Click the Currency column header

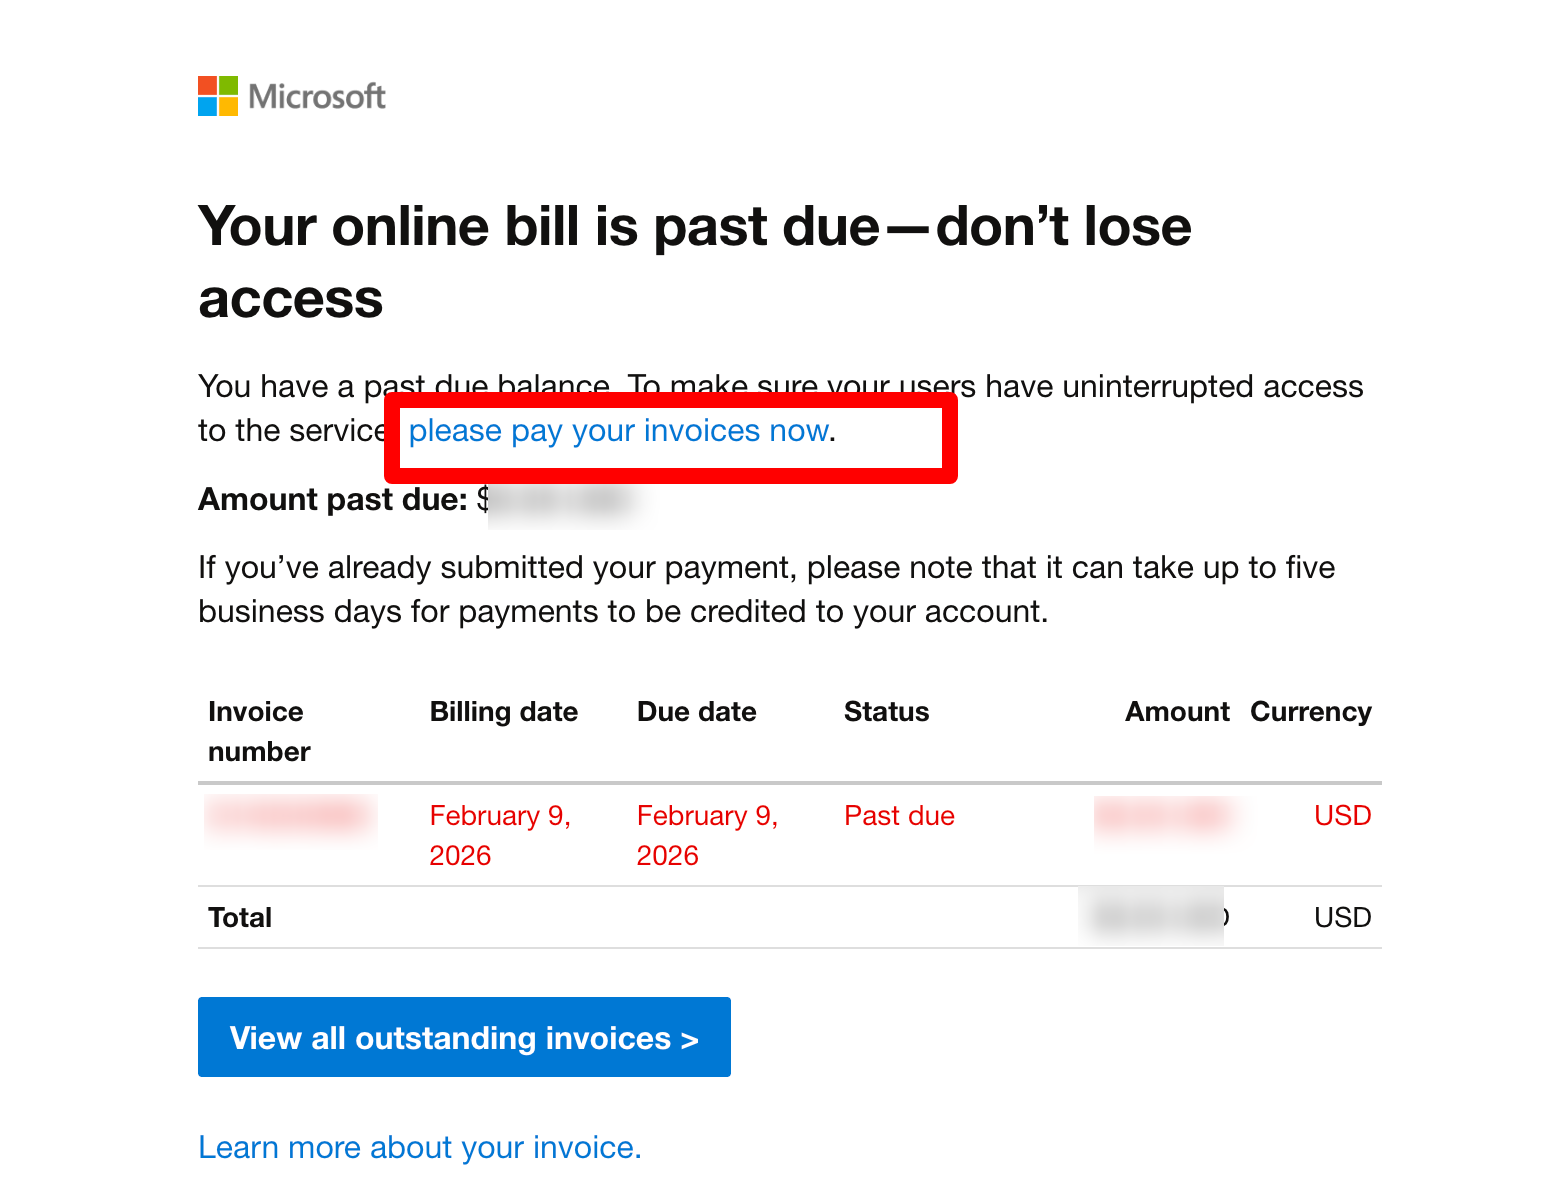[1310, 712]
